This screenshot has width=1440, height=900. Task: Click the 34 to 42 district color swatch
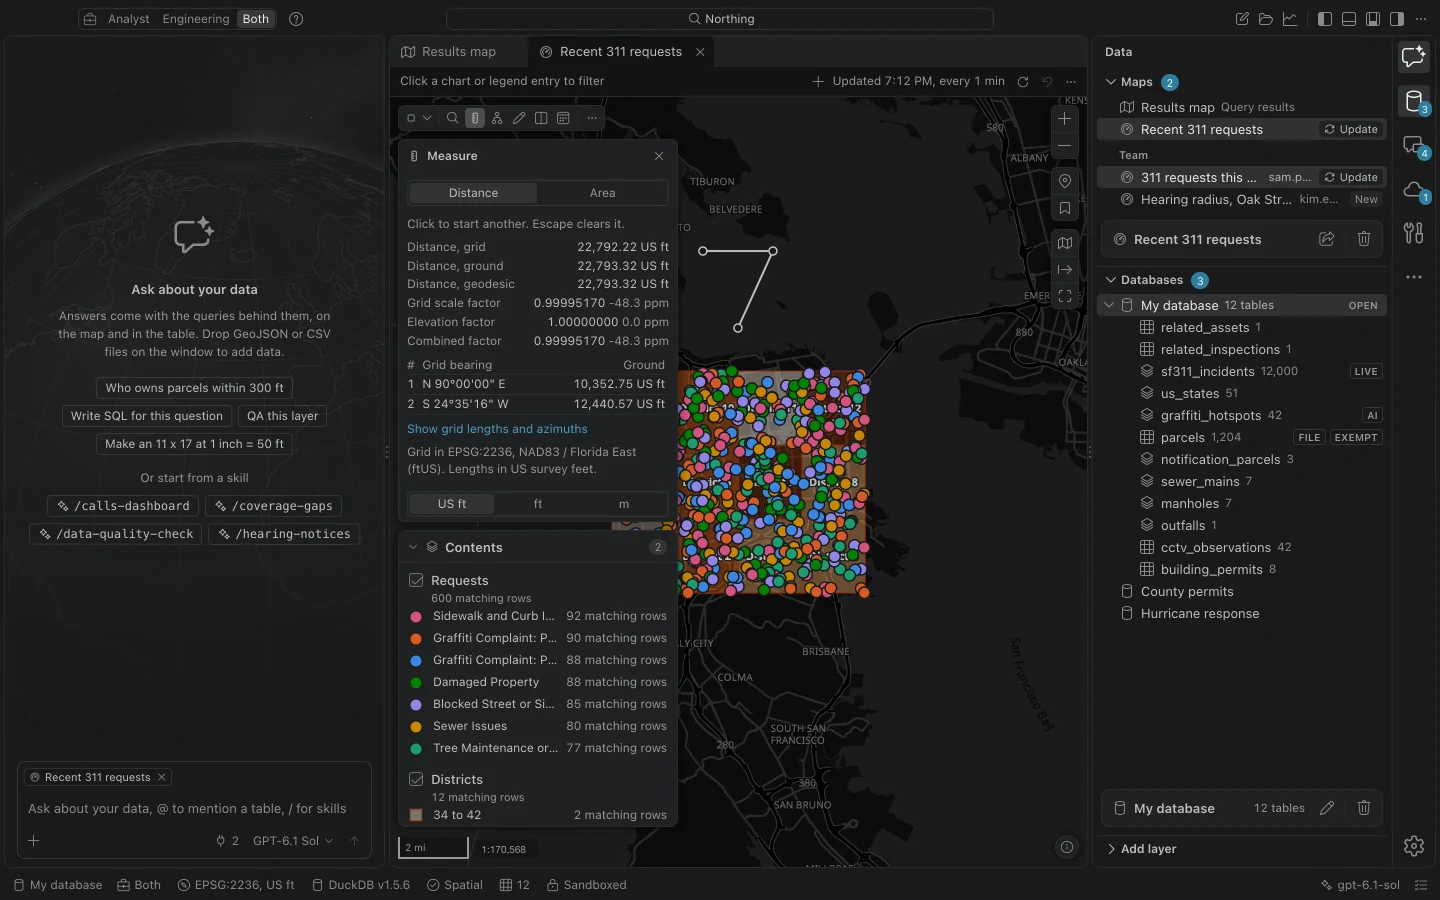[x=416, y=815]
